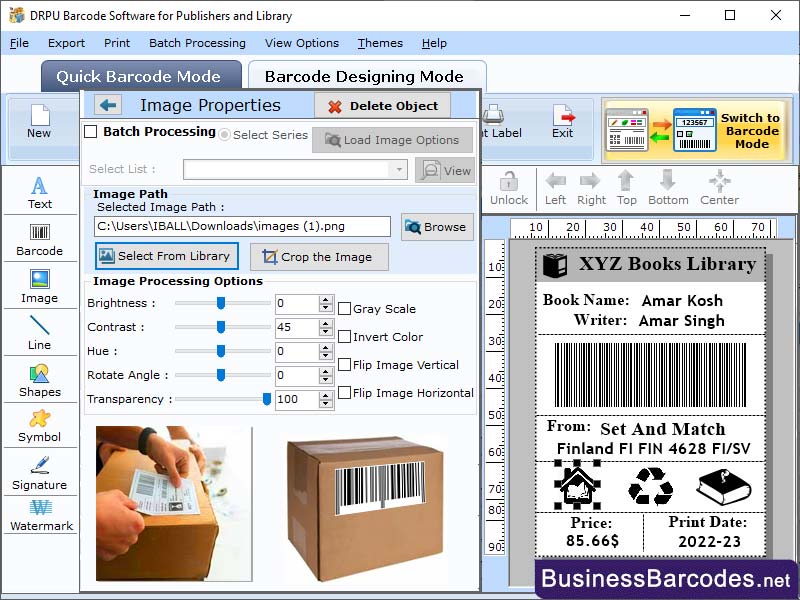Open the Batch Processing menu
The image size is (800, 600).
[197, 43]
